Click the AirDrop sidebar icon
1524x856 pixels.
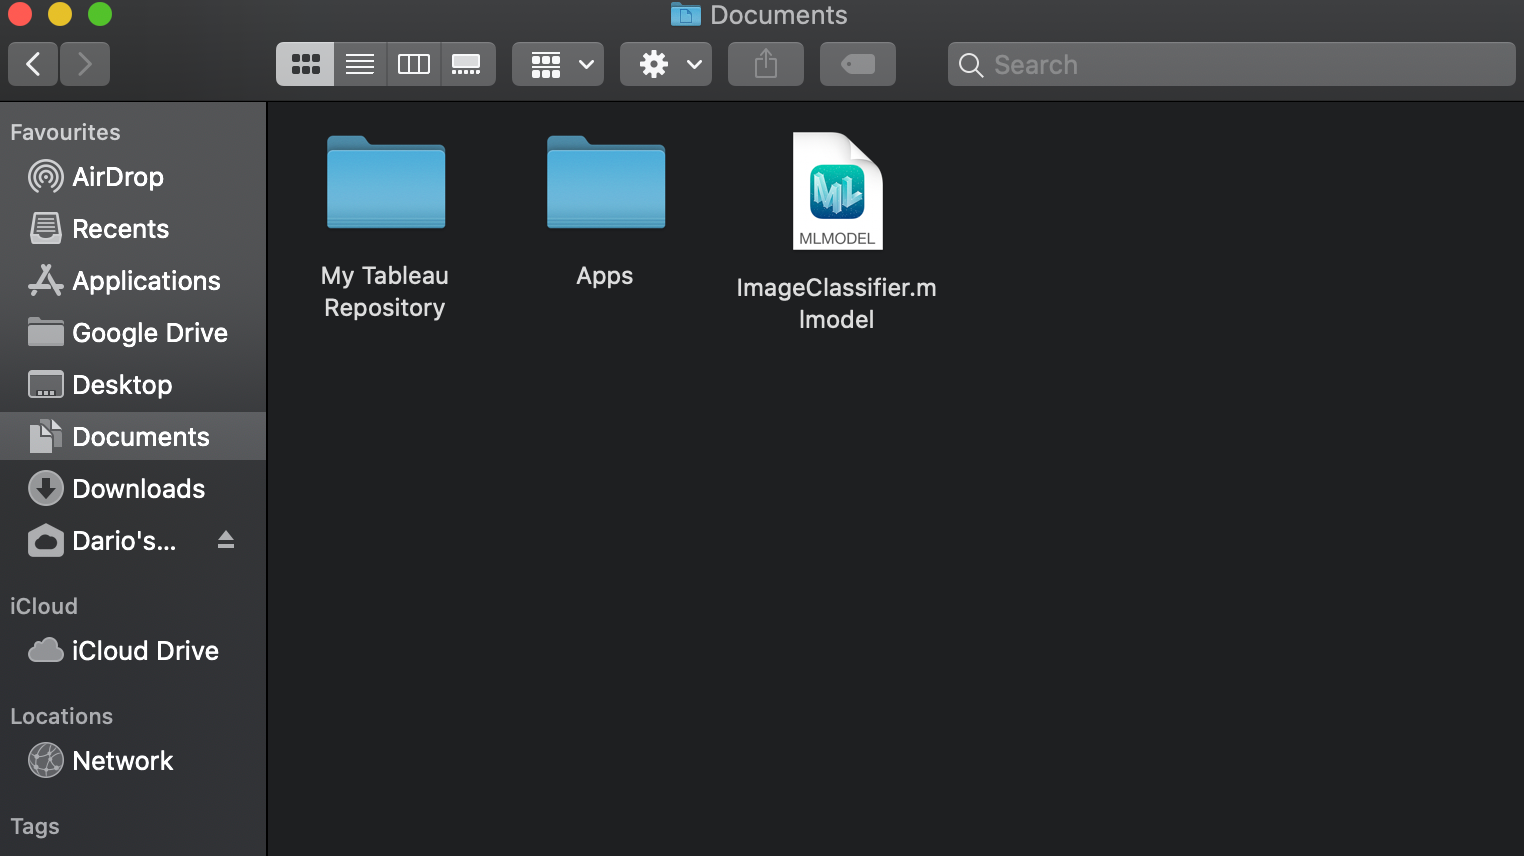coord(46,177)
